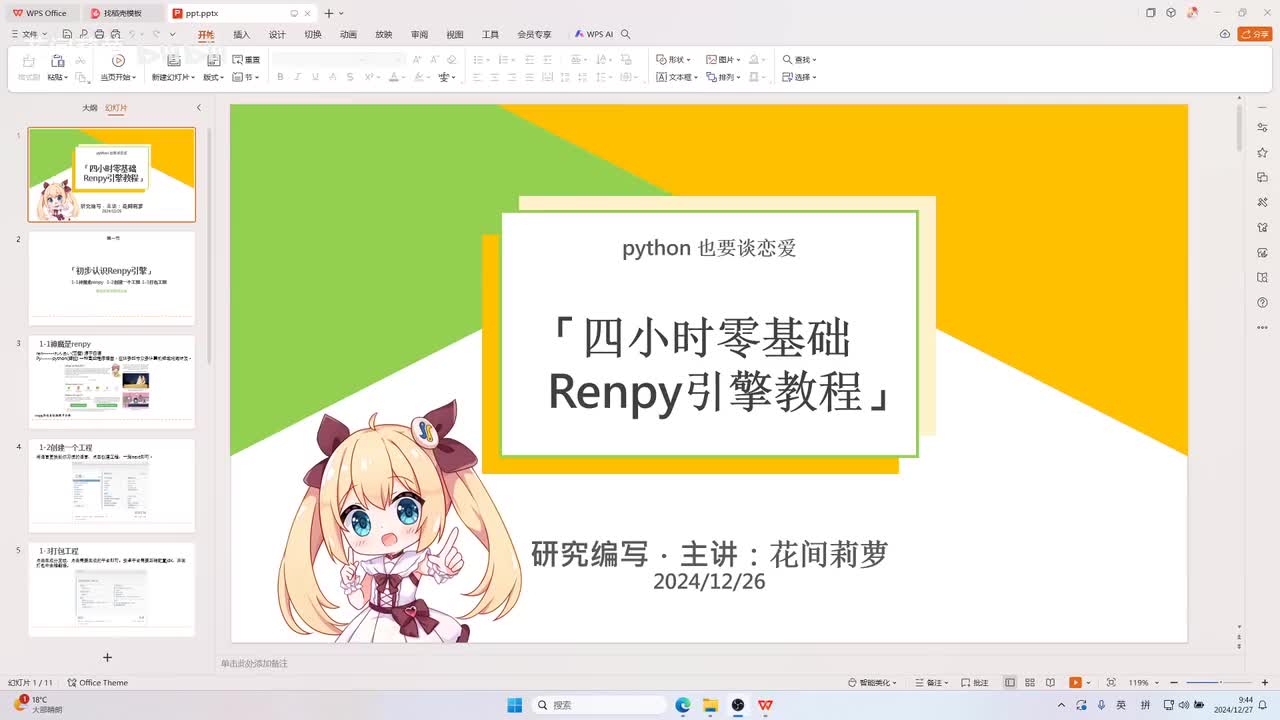Open the 会员专享 ribbon tab
This screenshot has width=1280, height=720.
point(534,34)
